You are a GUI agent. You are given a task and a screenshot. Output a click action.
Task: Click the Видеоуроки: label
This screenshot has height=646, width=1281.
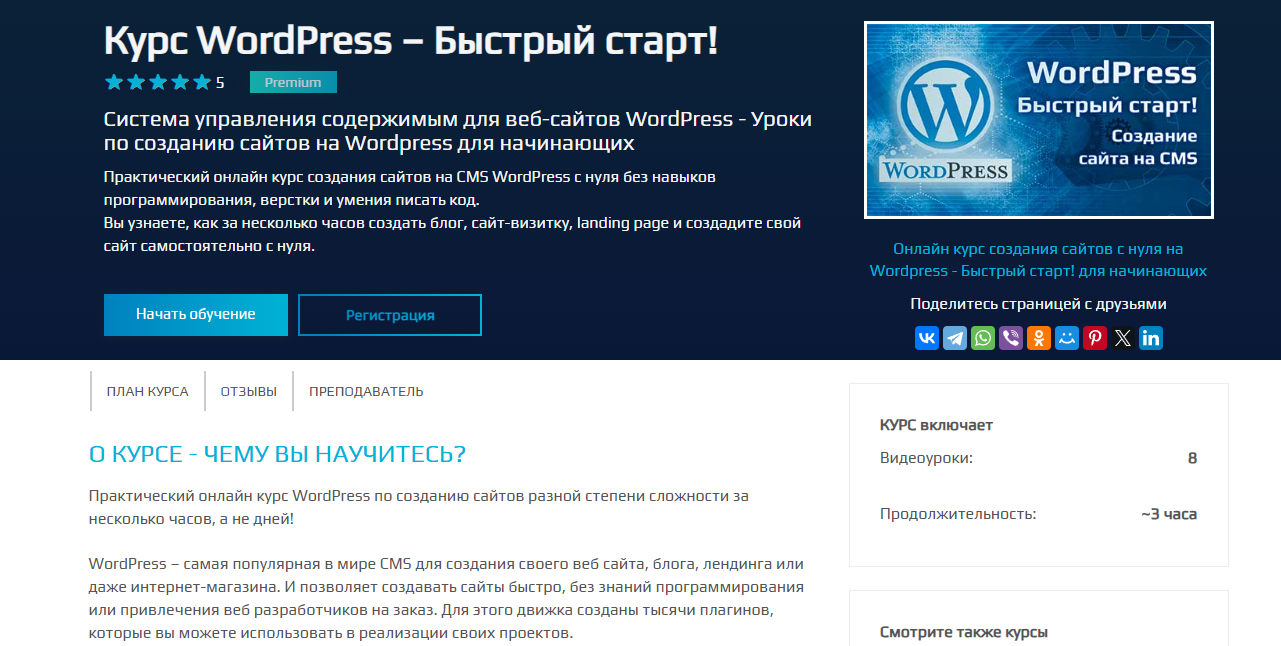pyautogui.click(x=926, y=458)
